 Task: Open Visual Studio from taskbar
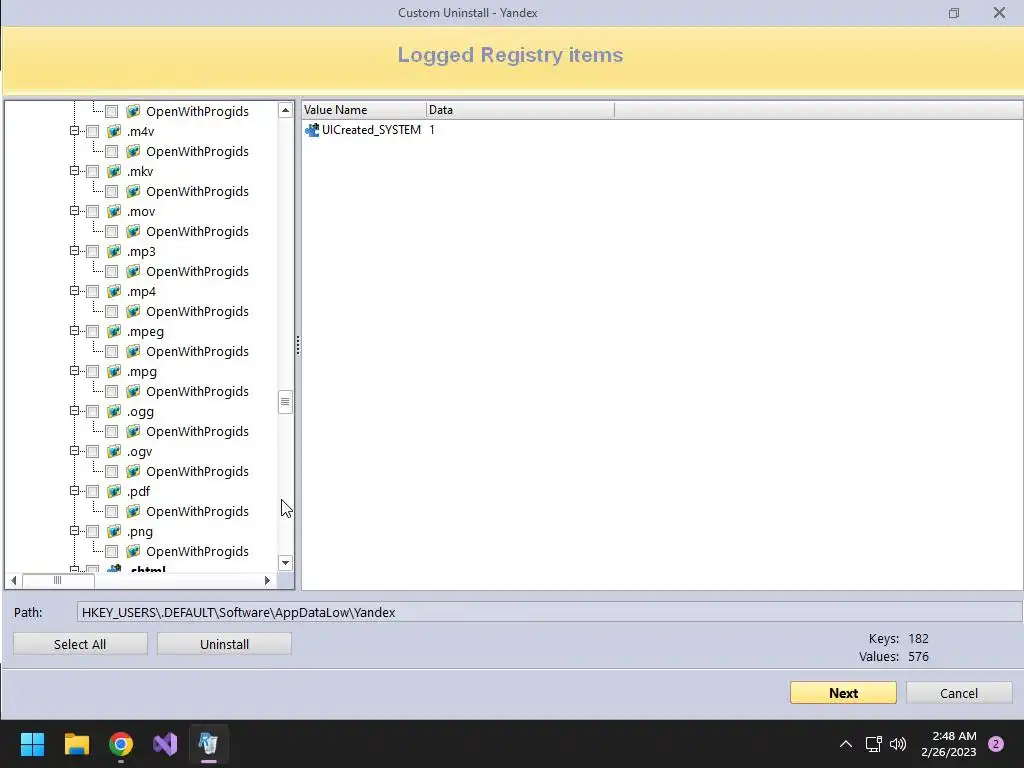(x=165, y=744)
